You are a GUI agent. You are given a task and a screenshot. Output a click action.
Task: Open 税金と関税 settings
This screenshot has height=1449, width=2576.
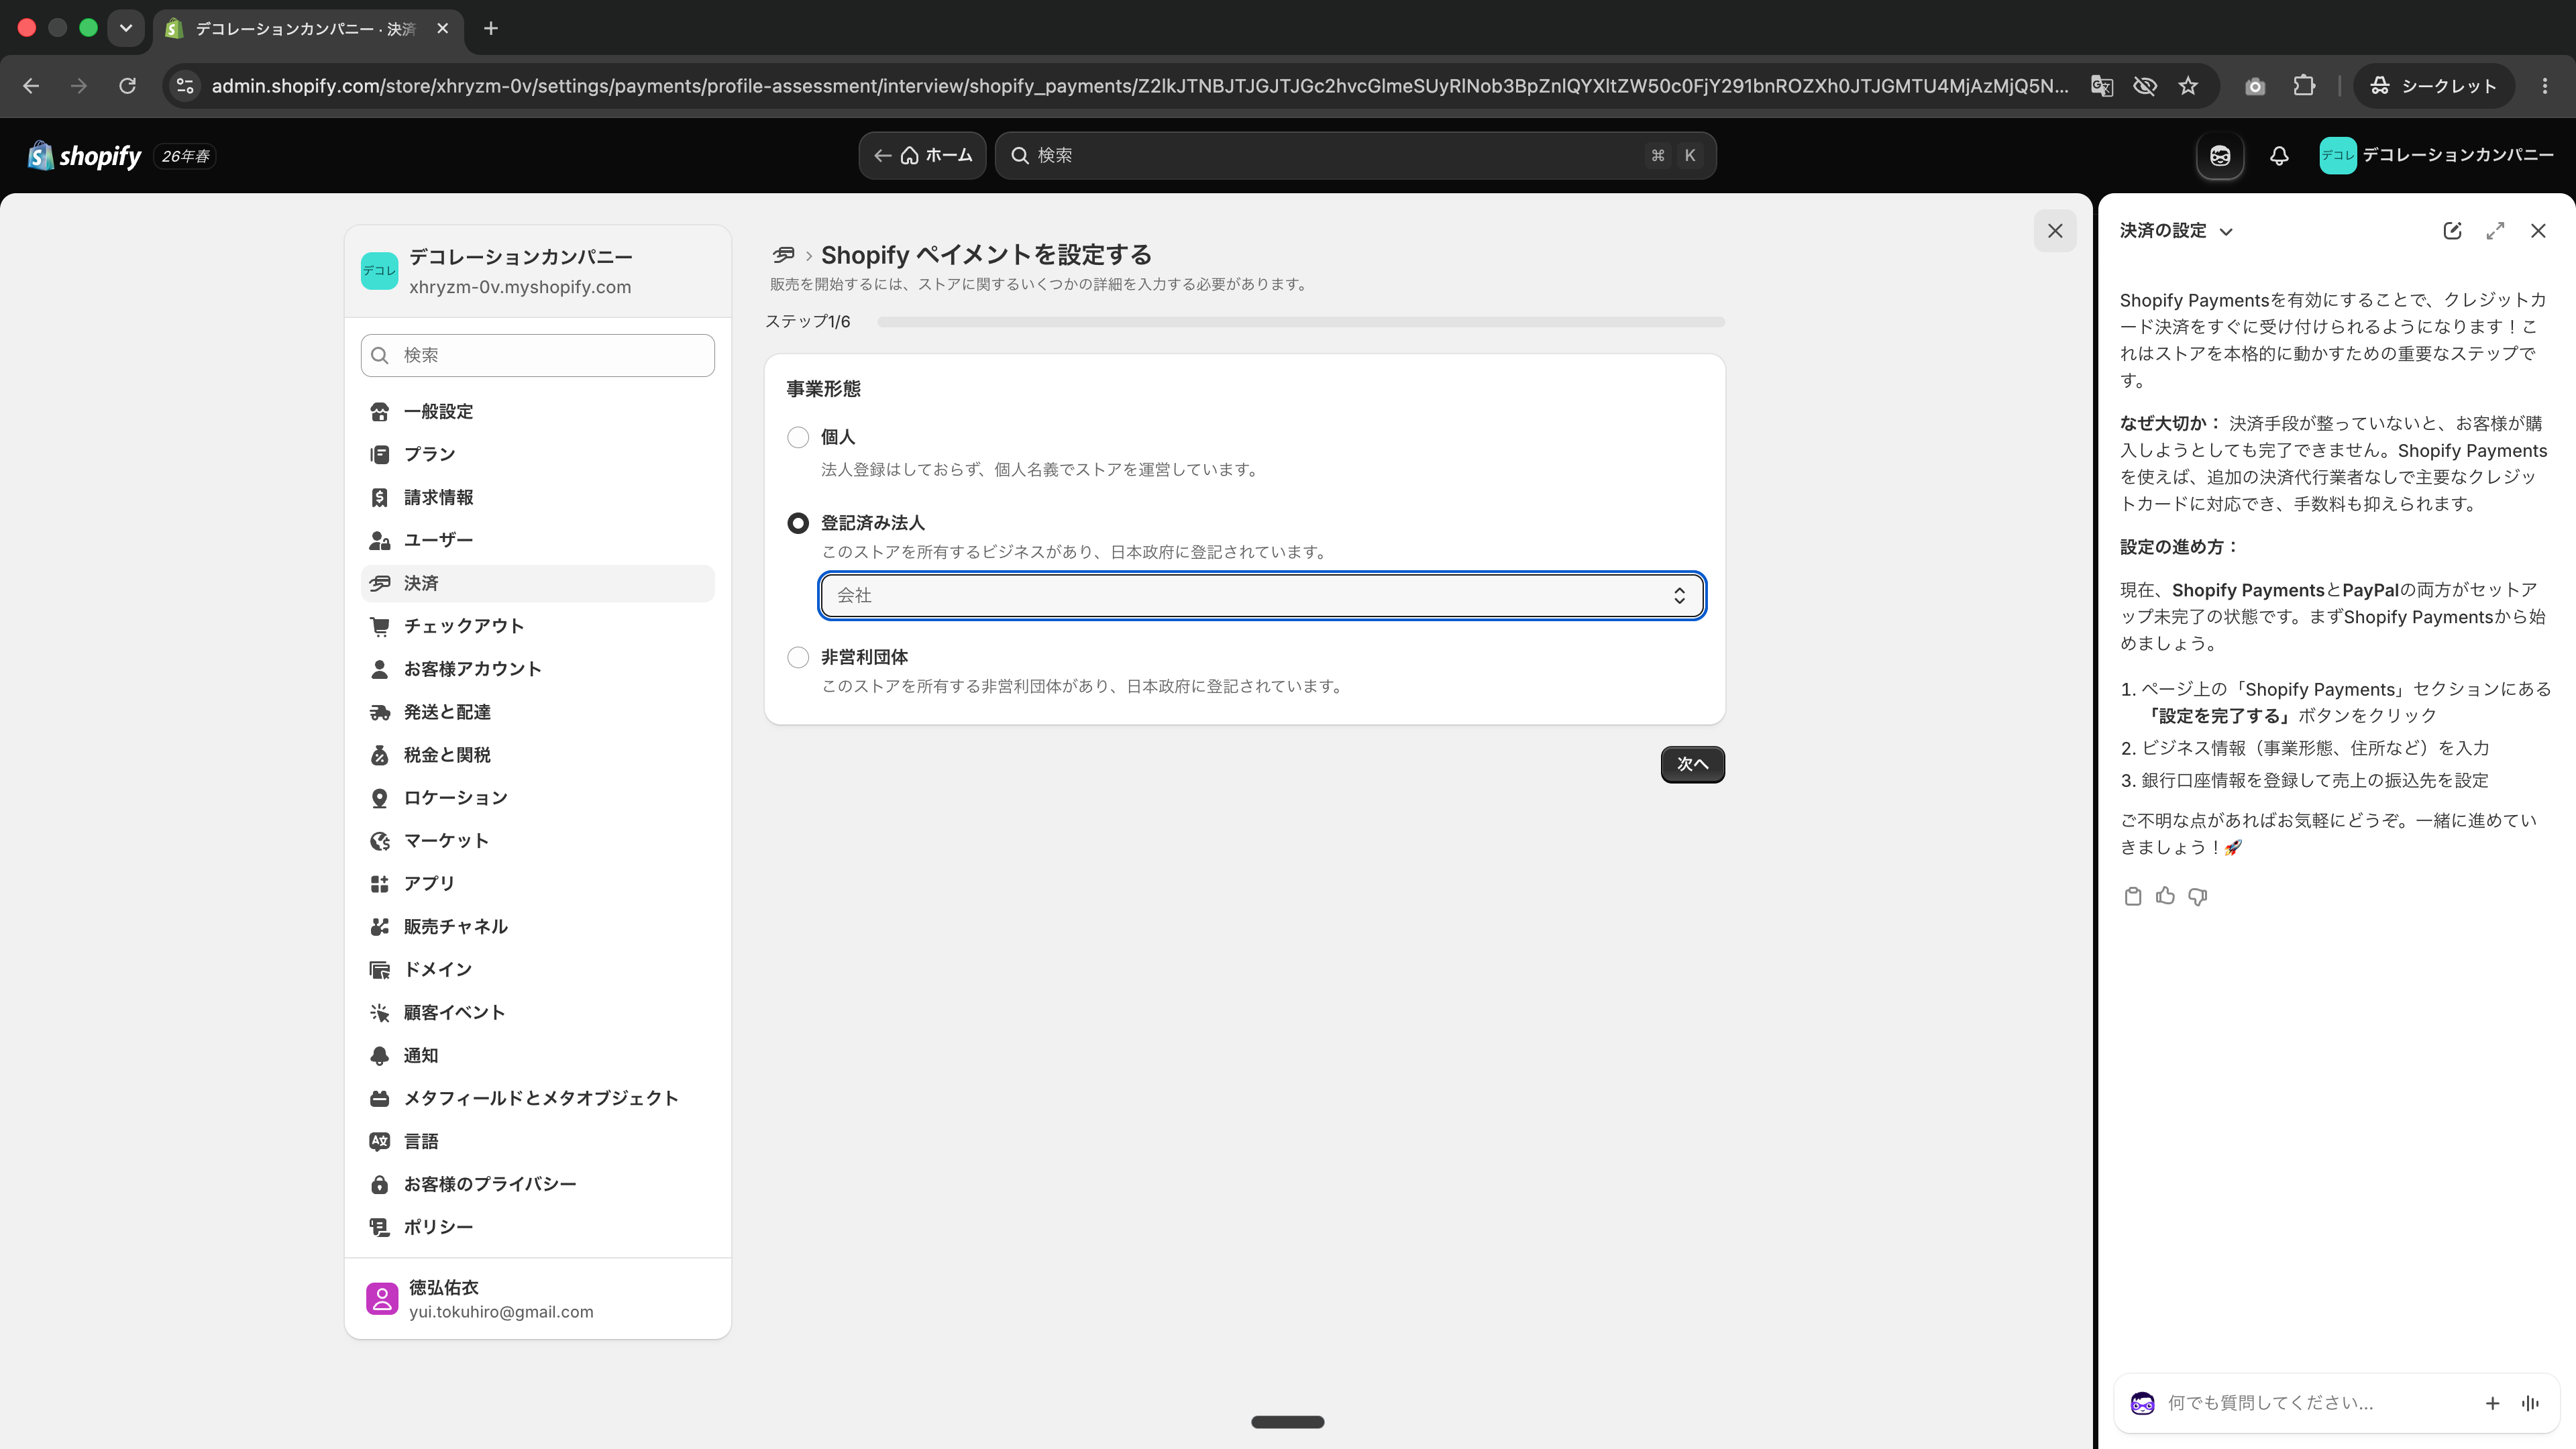(538, 755)
